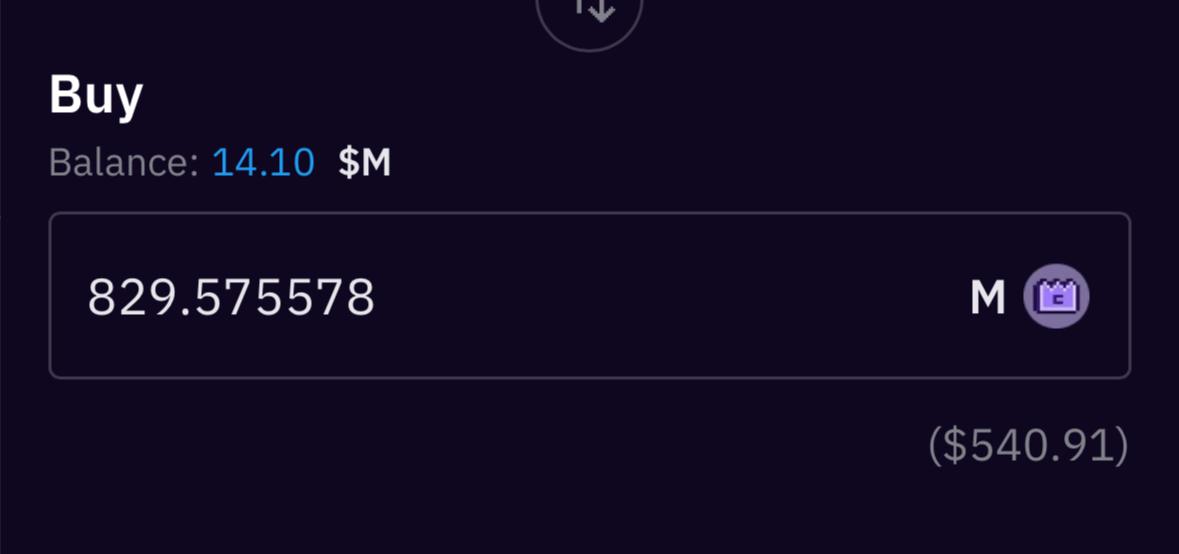Click the ($540.91) dollar value text
This screenshot has height=554, width=1179.
[x=1027, y=446]
